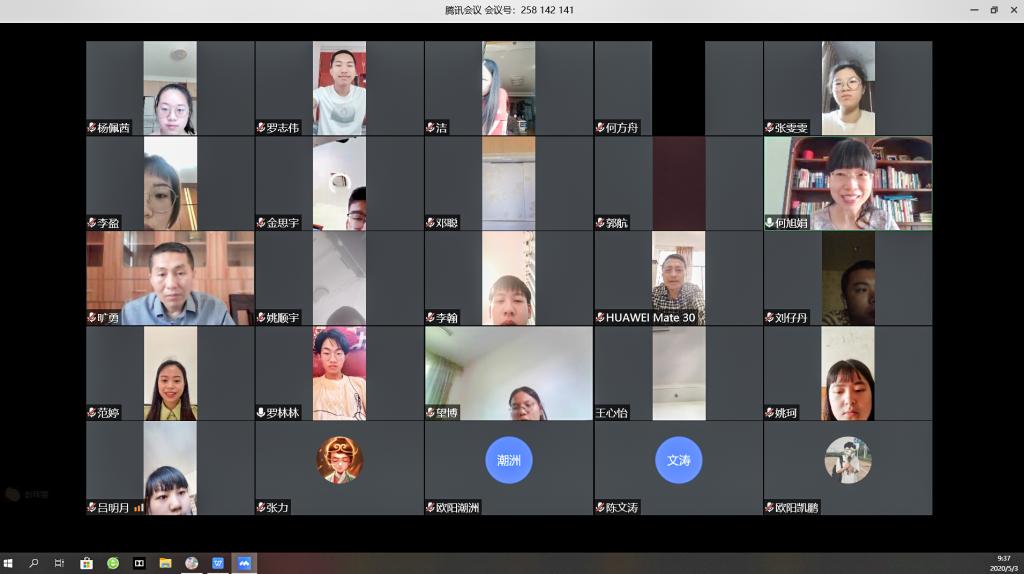Image resolution: width=1024 pixels, height=574 pixels.
Task: Click the active microphone icon next to 何旭娟
Action: tap(770, 223)
